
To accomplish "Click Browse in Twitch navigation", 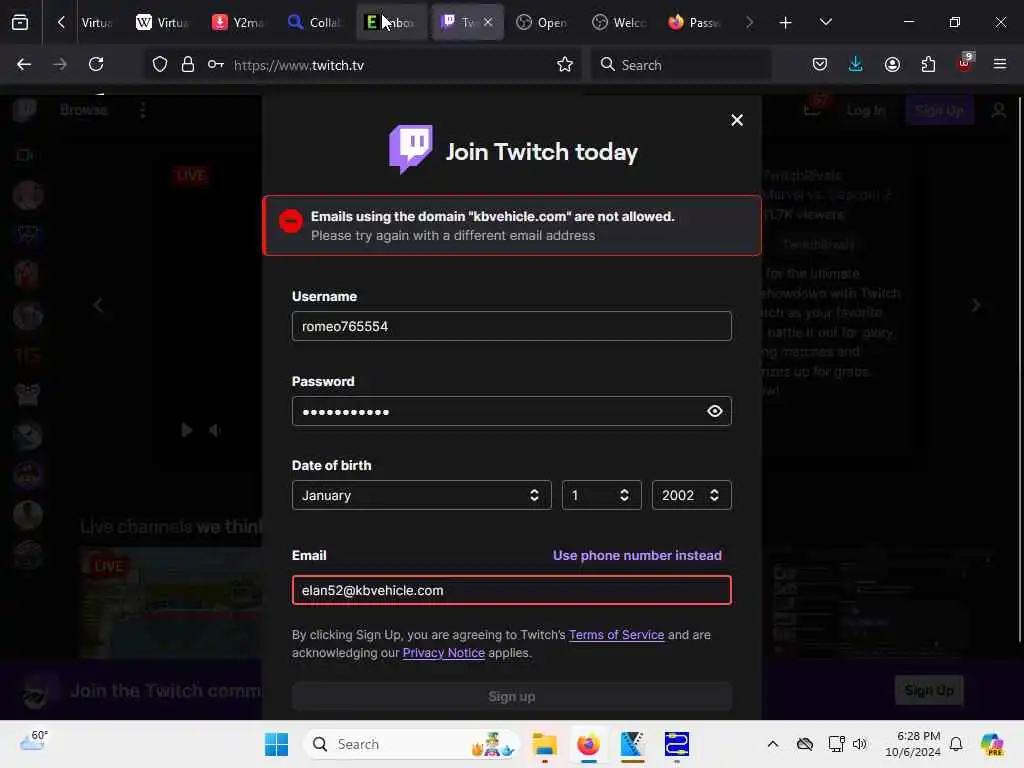I will [x=84, y=110].
